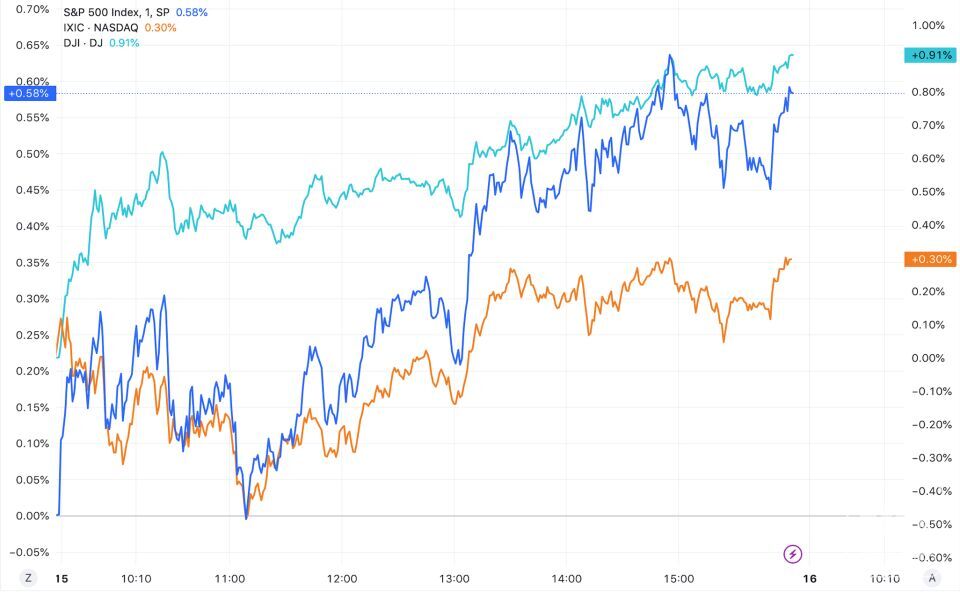Click the bold 15 date marker
This screenshot has width=960, height=594.
(62, 578)
